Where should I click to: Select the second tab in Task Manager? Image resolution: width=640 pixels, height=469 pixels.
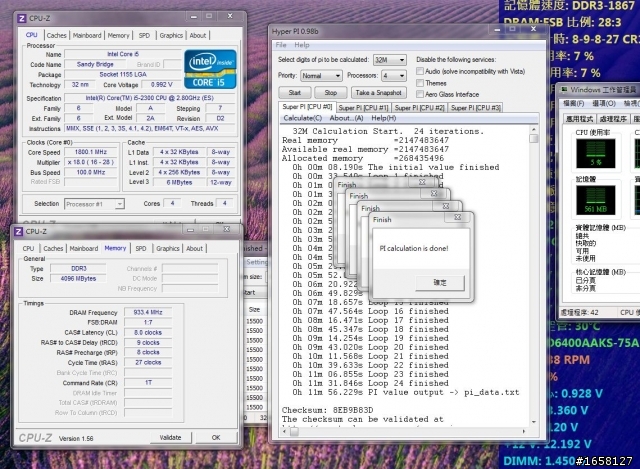[613, 119]
